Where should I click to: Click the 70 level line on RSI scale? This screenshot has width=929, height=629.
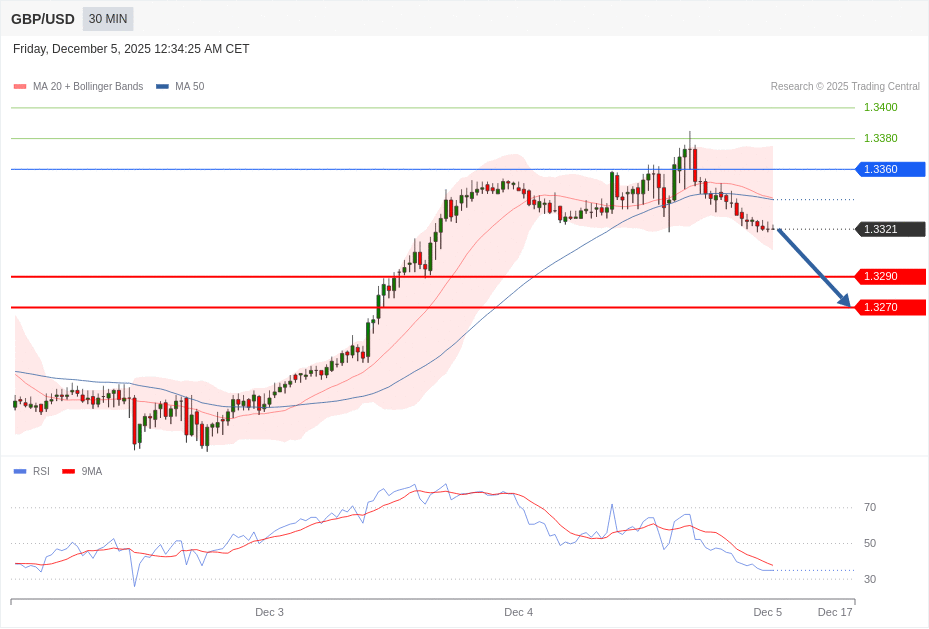[869, 507]
